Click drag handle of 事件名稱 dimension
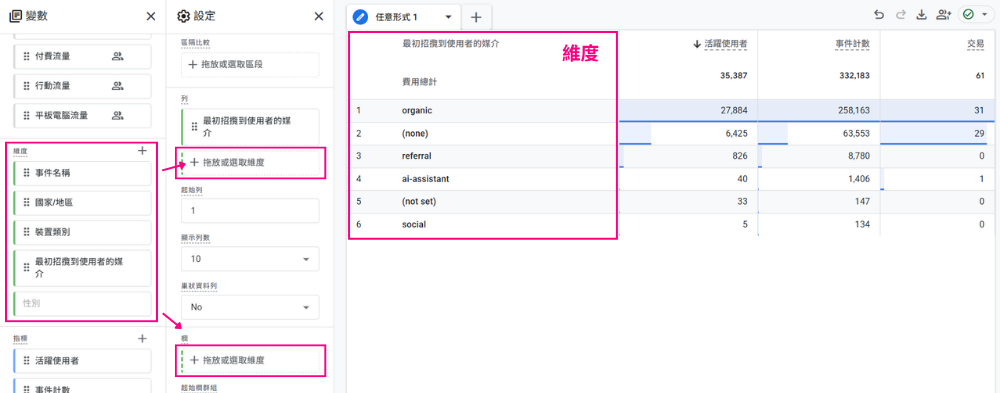The image size is (1000, 393). 26,173
